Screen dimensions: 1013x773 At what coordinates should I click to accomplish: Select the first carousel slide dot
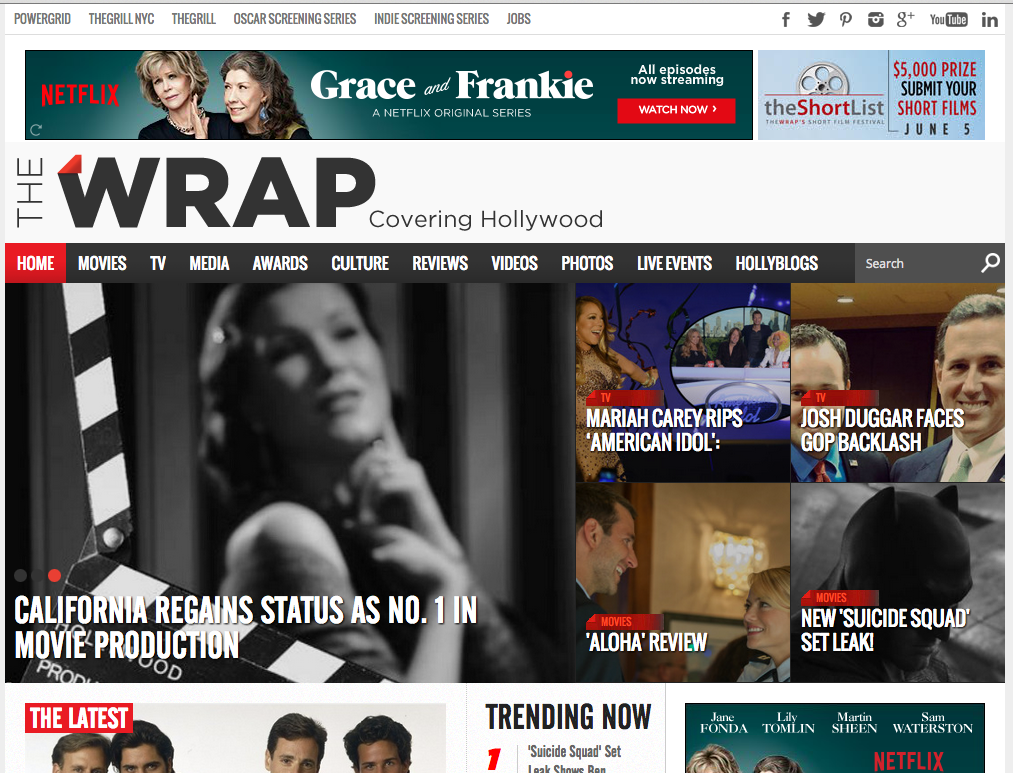pyautogui.click(x=21, y=575)
